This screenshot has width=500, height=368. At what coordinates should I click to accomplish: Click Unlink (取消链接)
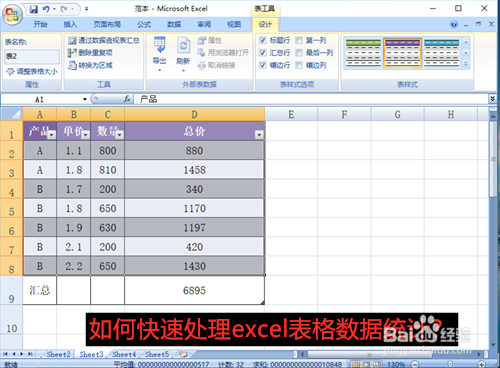(x=216, y=65)
